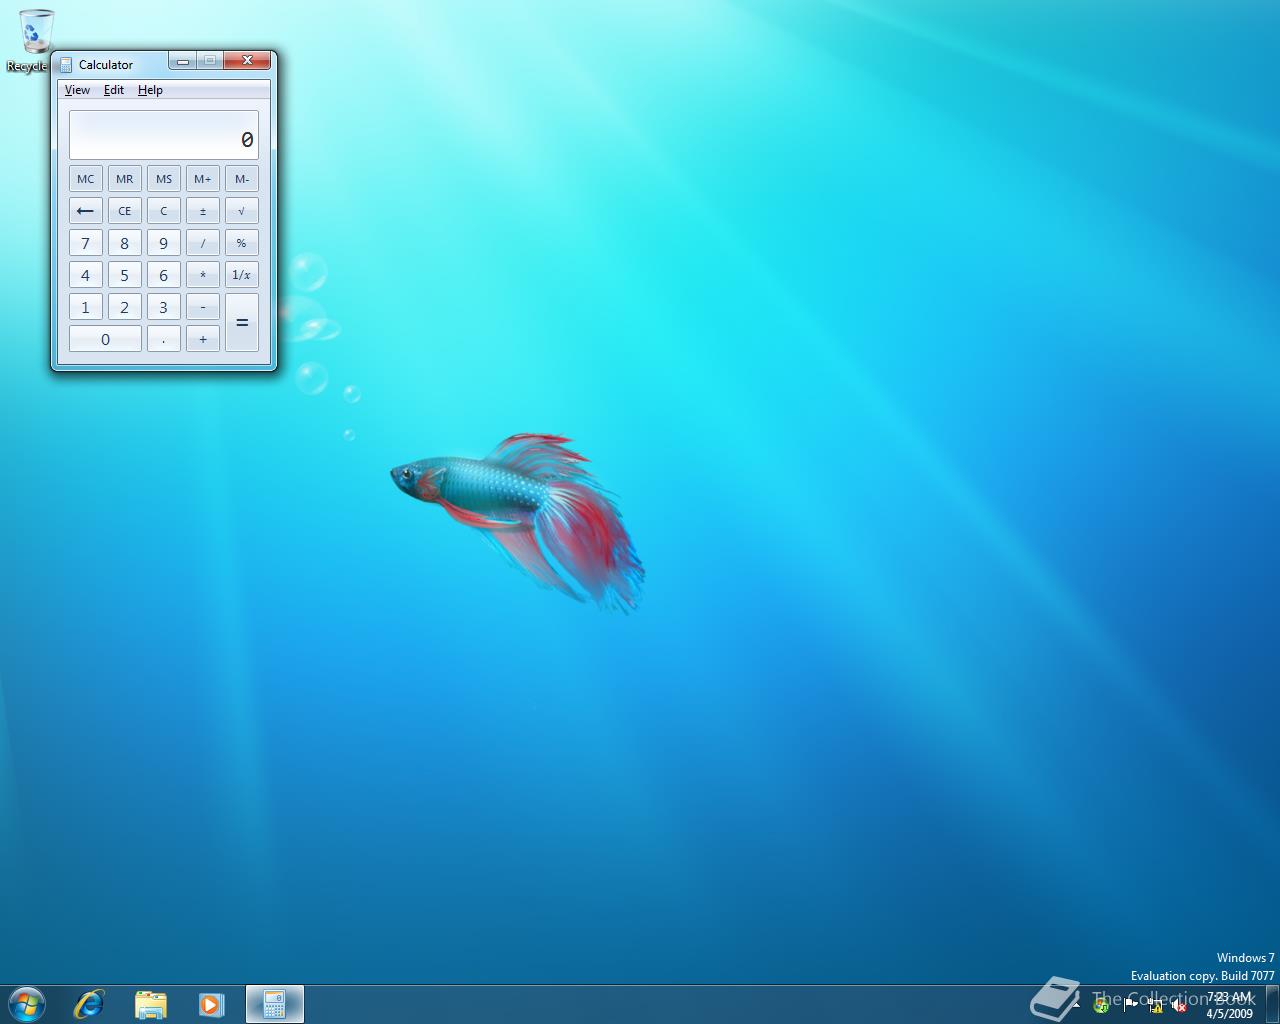Click digit 7 on the keypad
The image size is (1280, 1024).
pos(85,243)
